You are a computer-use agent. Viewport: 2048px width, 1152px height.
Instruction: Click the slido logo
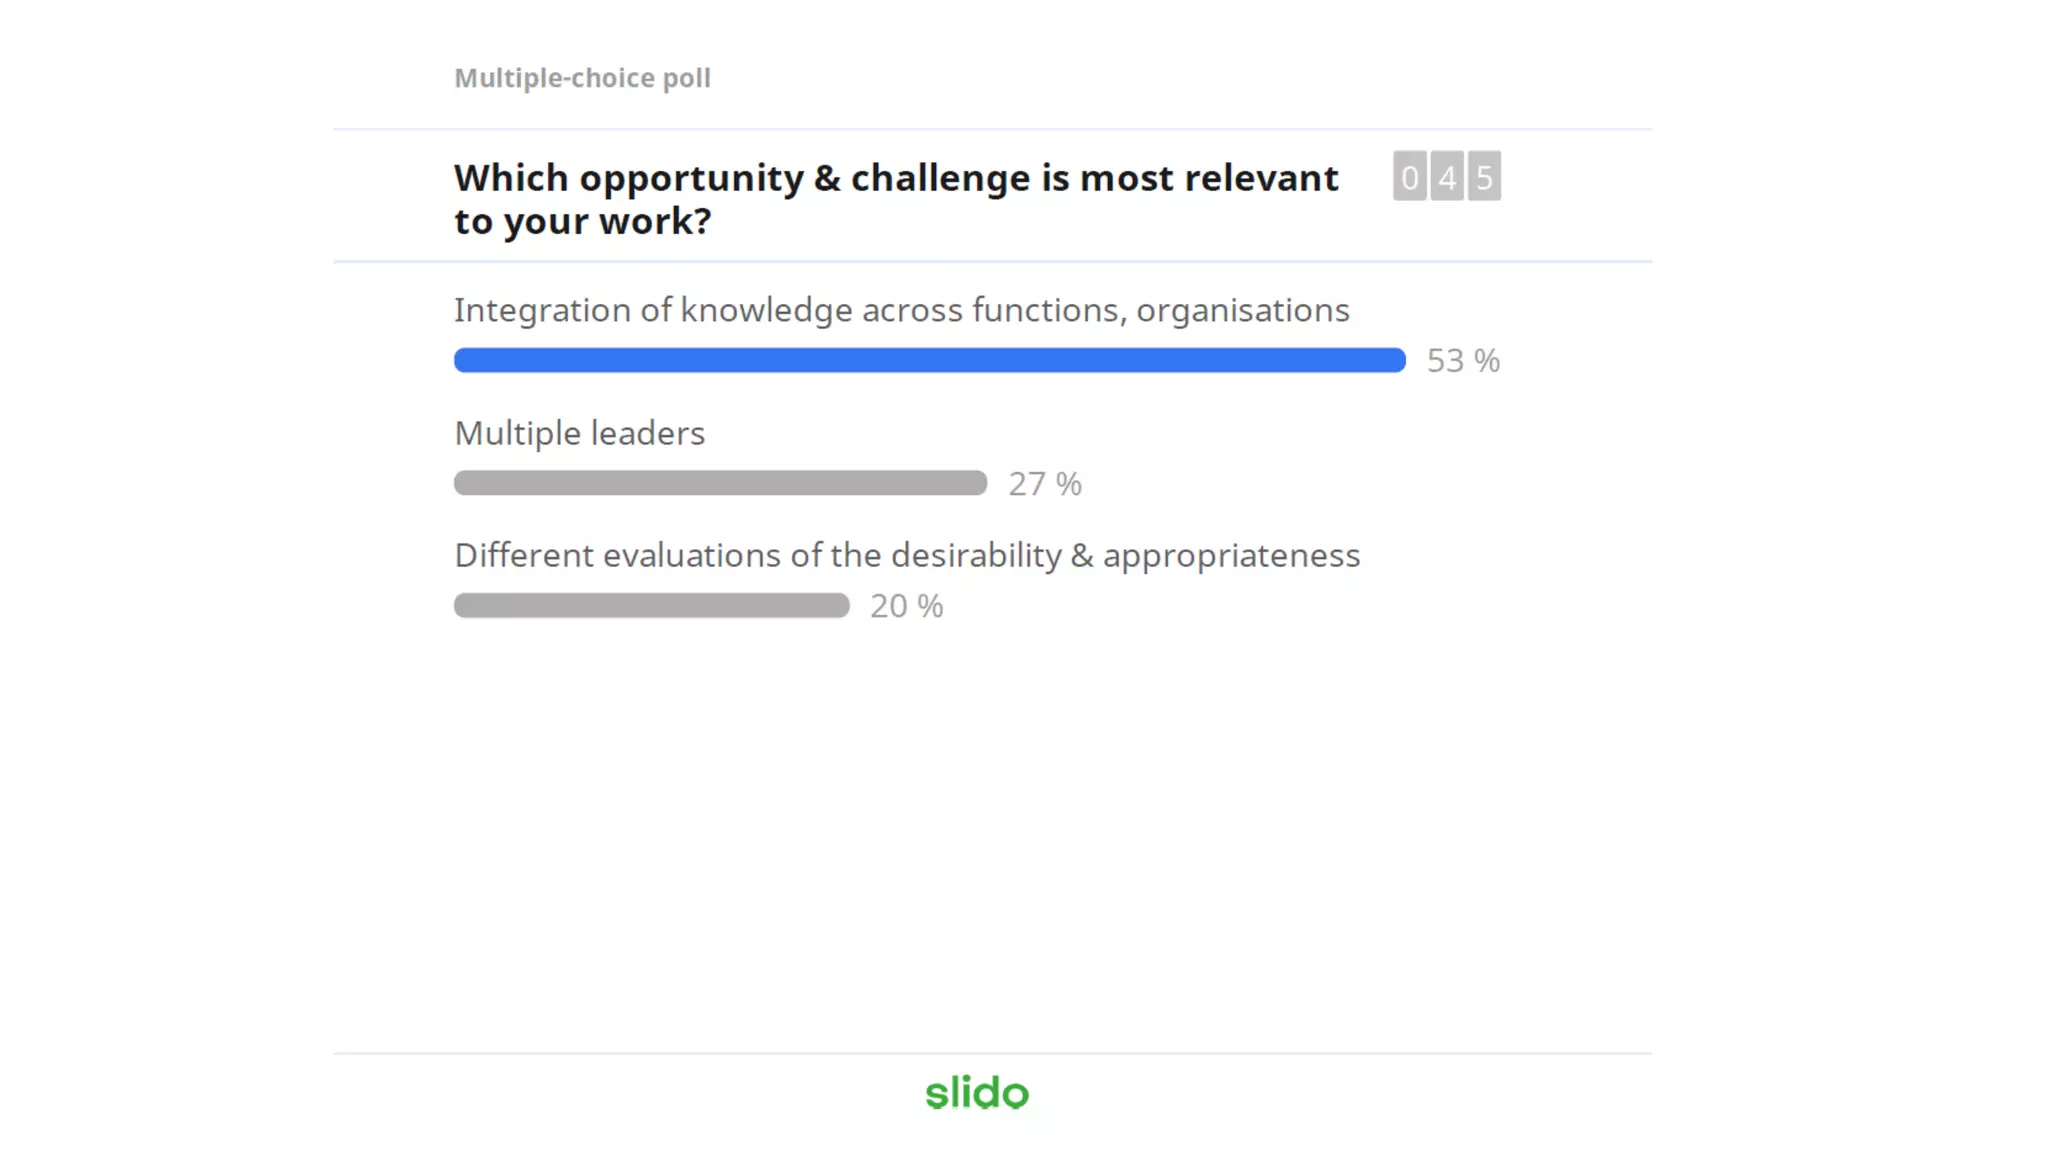tap(977, 1092)
